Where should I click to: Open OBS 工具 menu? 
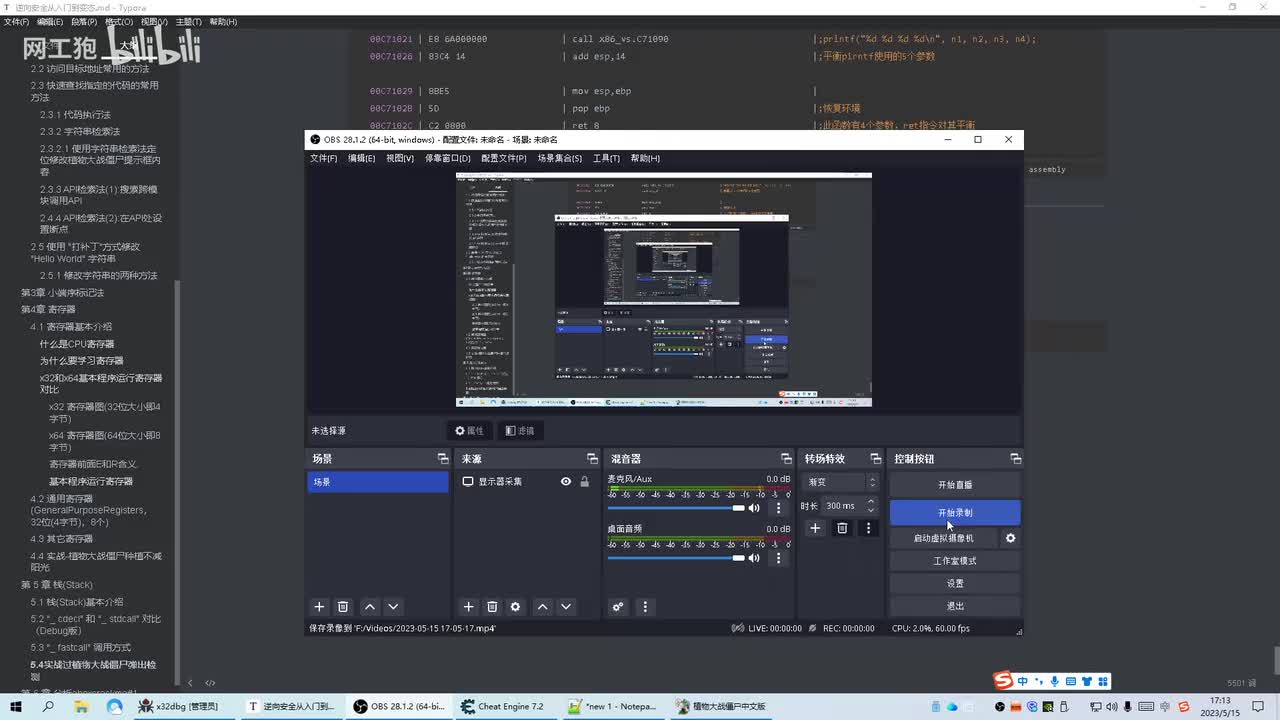(606, 158)
